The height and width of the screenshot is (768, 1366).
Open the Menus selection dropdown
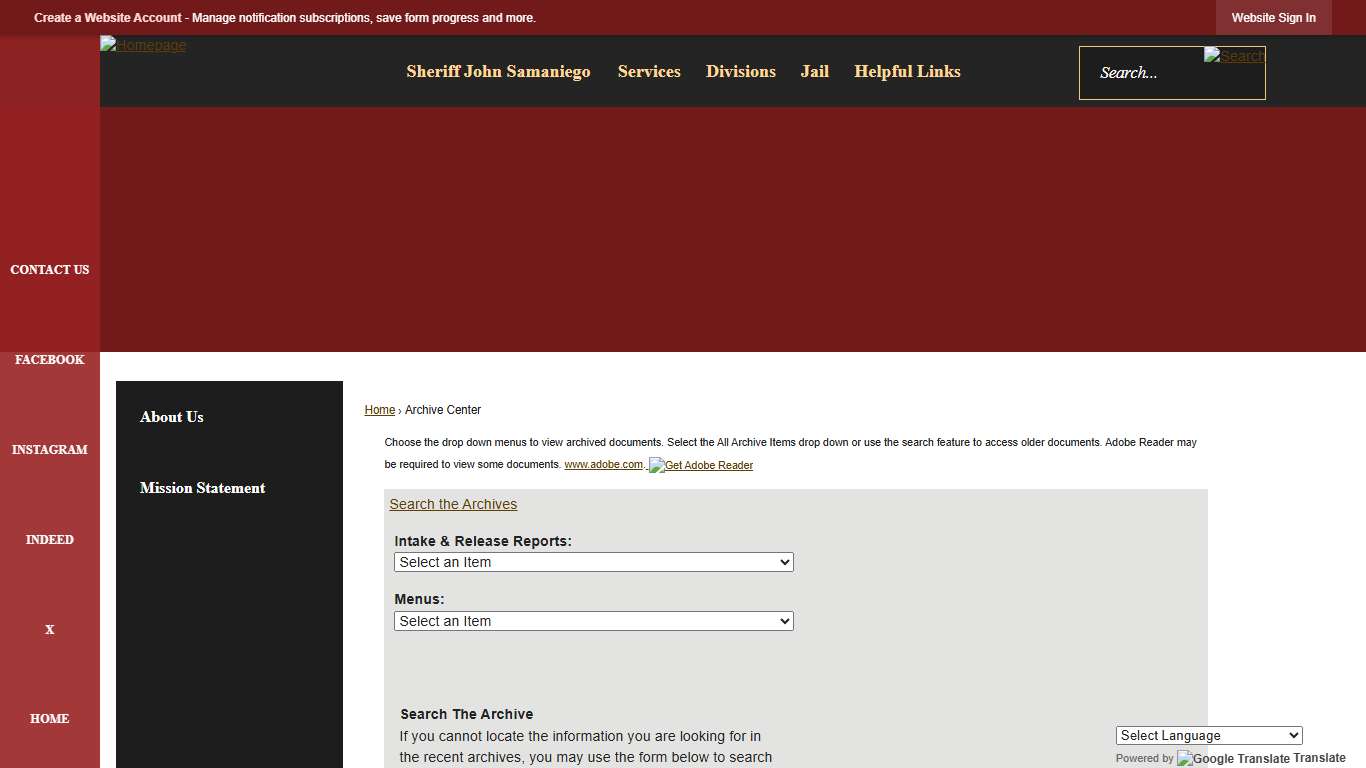(x=593, y=621)
